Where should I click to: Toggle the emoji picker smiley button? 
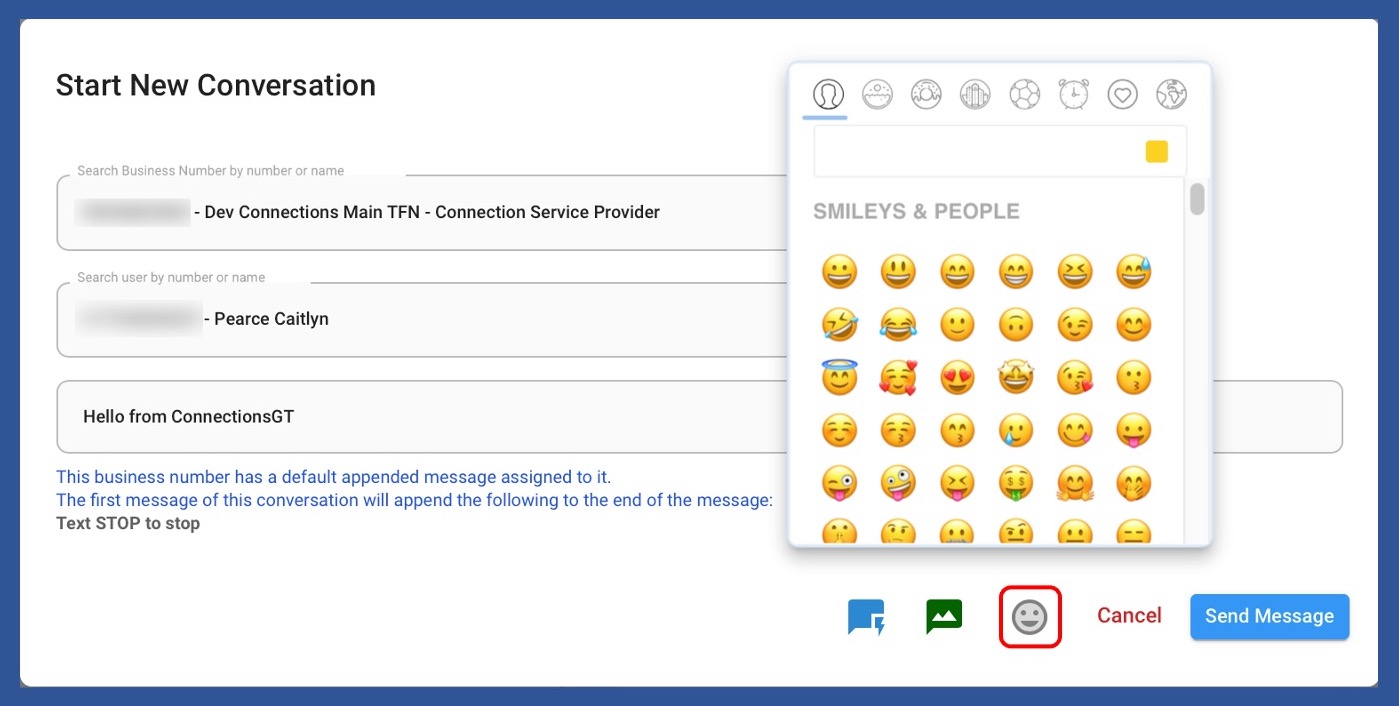[1029, 617]
